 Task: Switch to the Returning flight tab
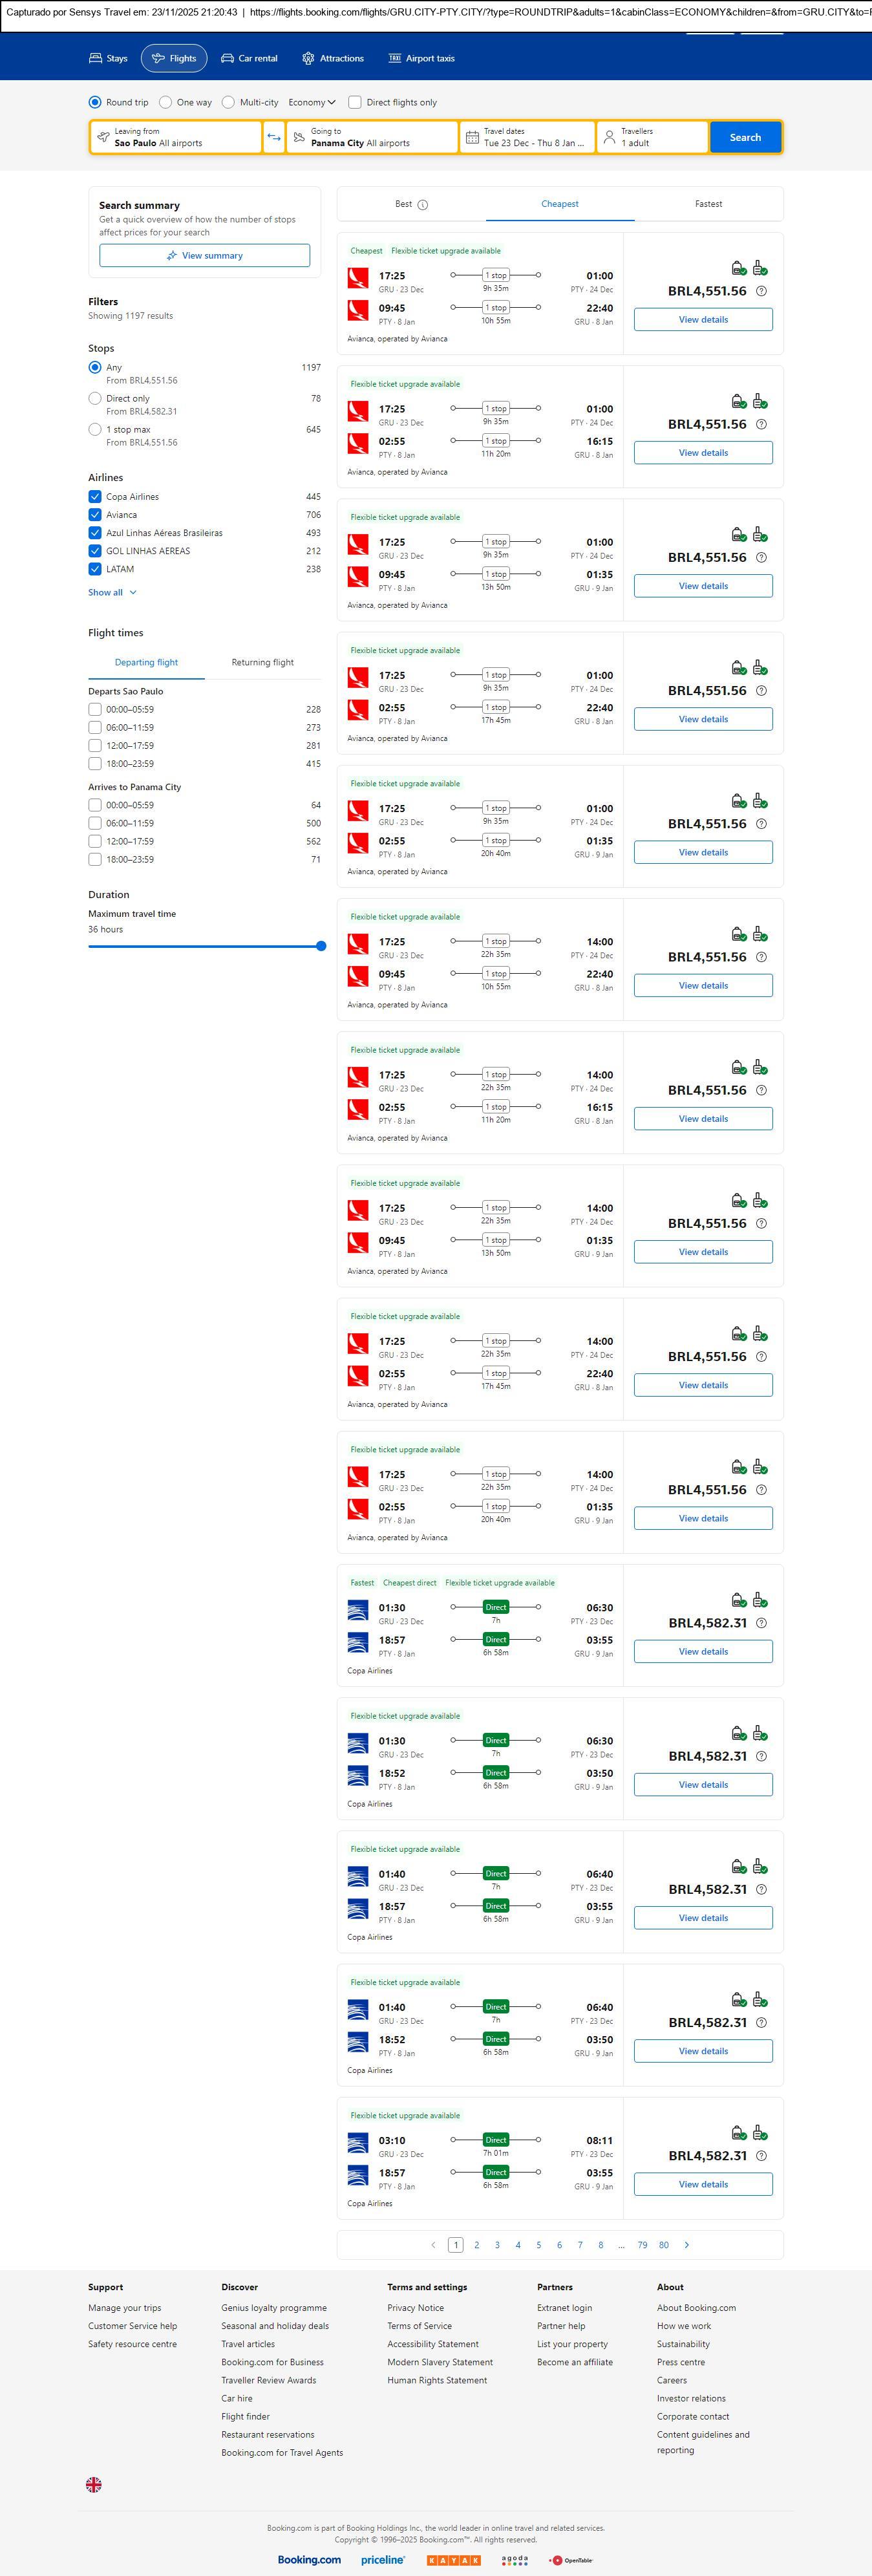[262, 662]
